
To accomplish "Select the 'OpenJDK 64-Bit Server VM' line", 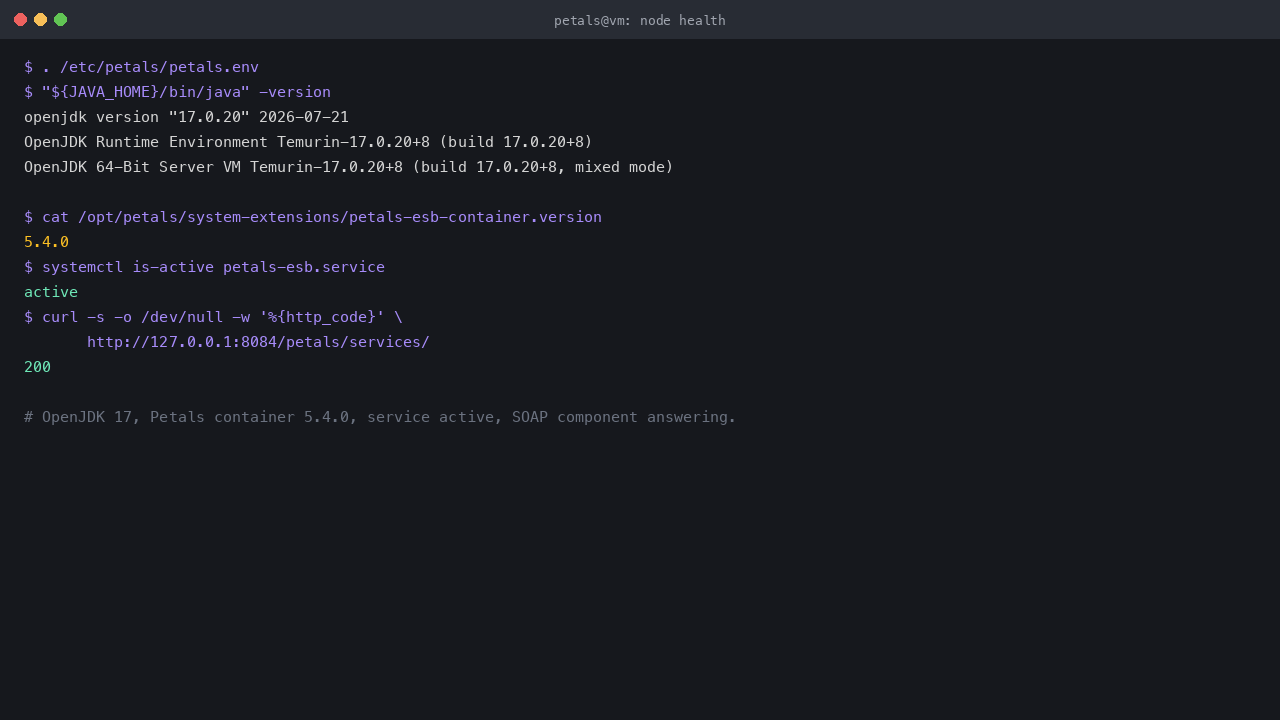I will [349, 167].
